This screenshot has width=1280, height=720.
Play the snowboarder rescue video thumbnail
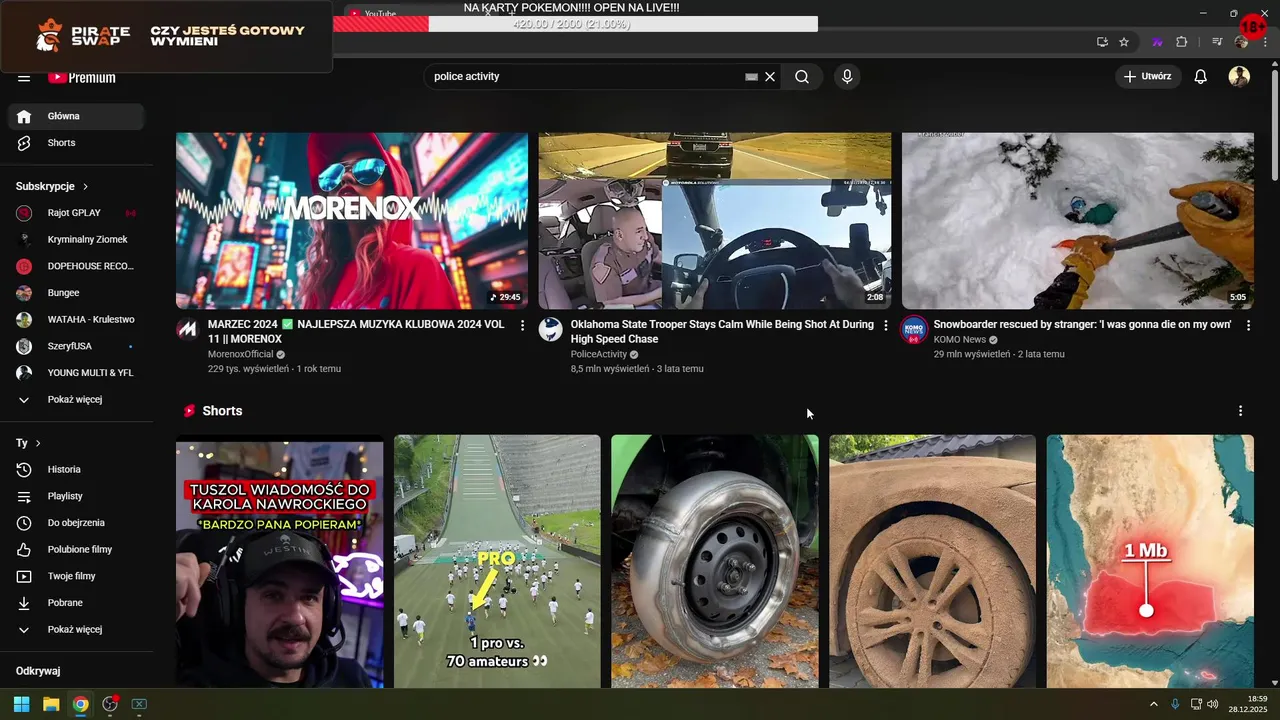point(1078,221)
